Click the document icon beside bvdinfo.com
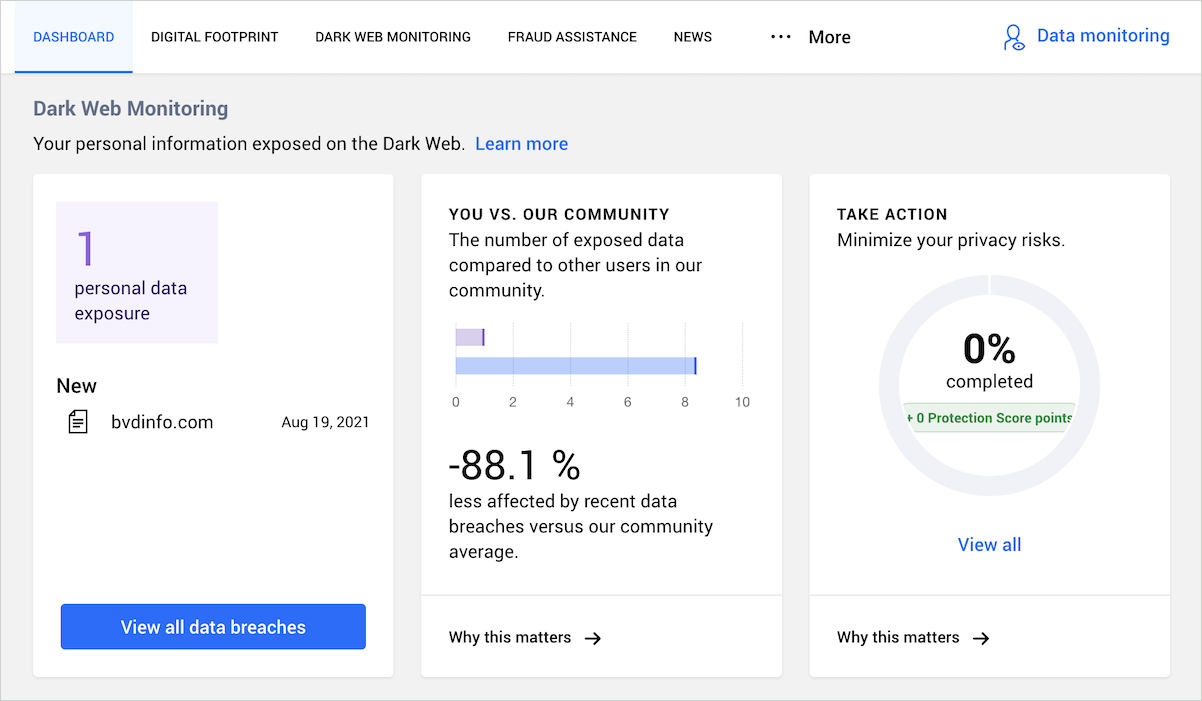1202x701 pixels. (x=78, y=422)
